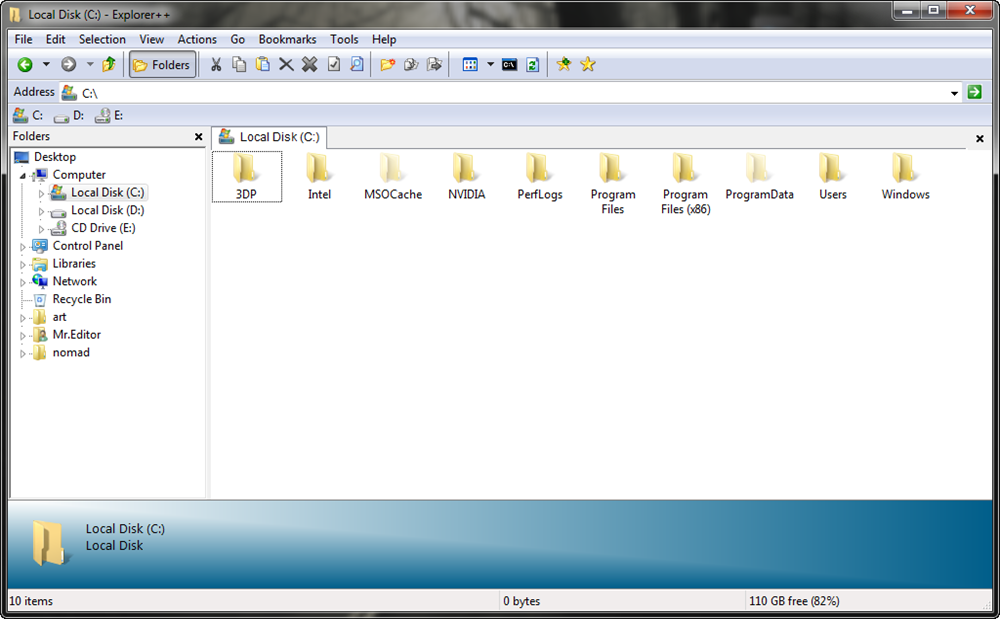Viewport: 1000px width, 619px height.
Task: Click the green Go button beside address
Action: (x=974, y=92)
